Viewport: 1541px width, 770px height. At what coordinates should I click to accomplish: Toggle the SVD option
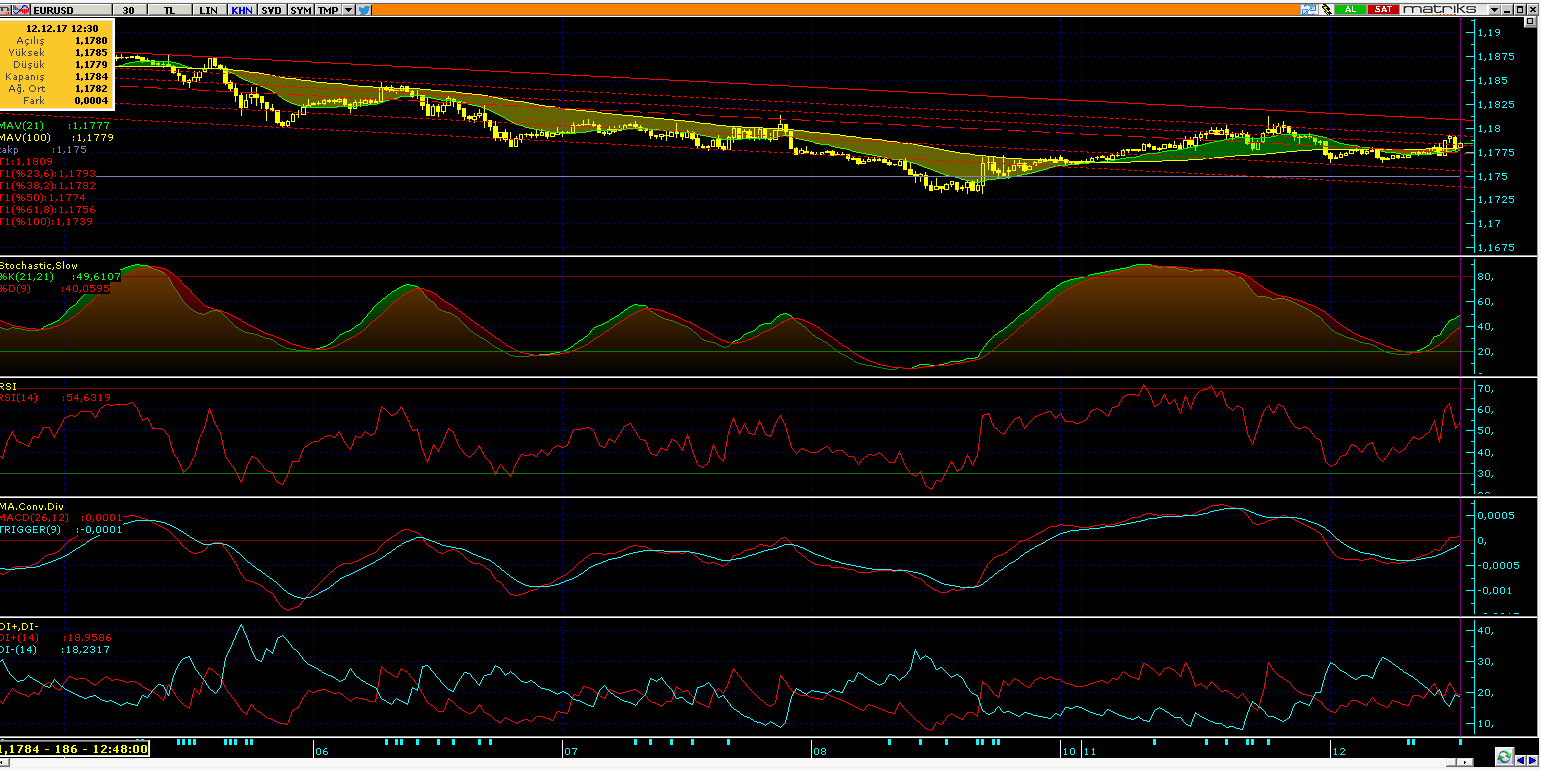[271, 9]
